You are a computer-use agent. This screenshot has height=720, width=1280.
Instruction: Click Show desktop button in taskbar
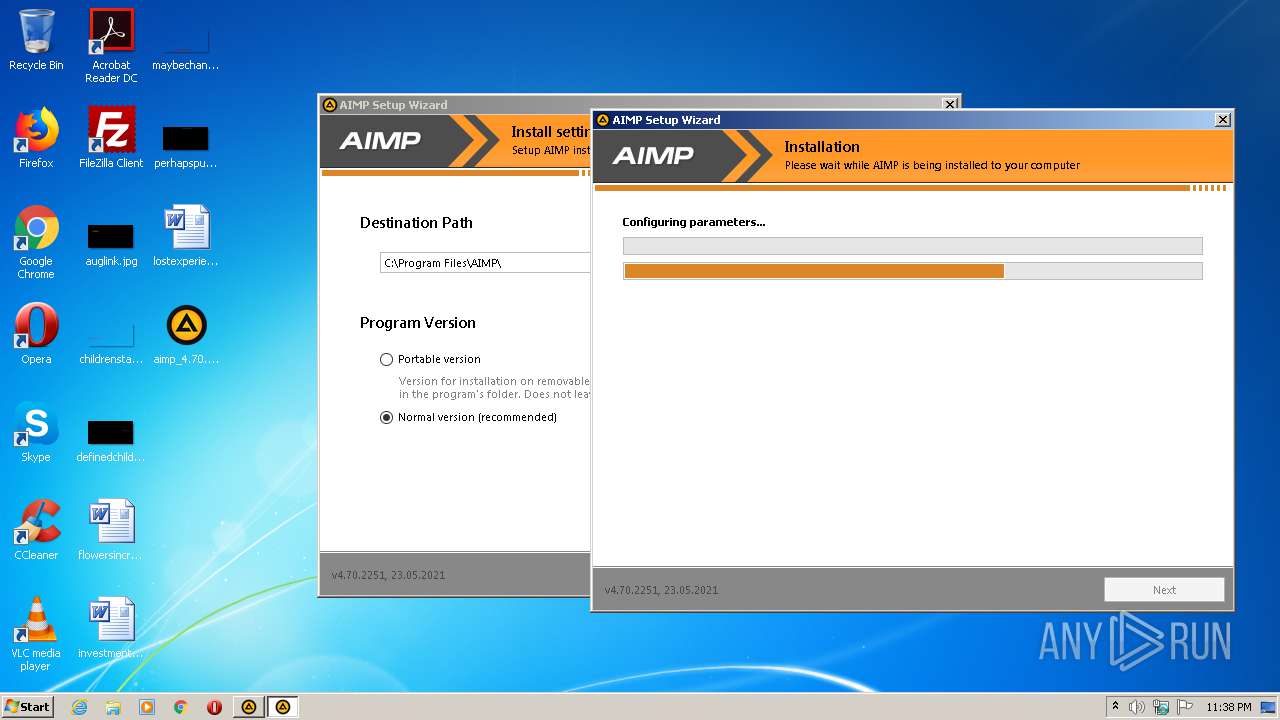coord(1269,707)
